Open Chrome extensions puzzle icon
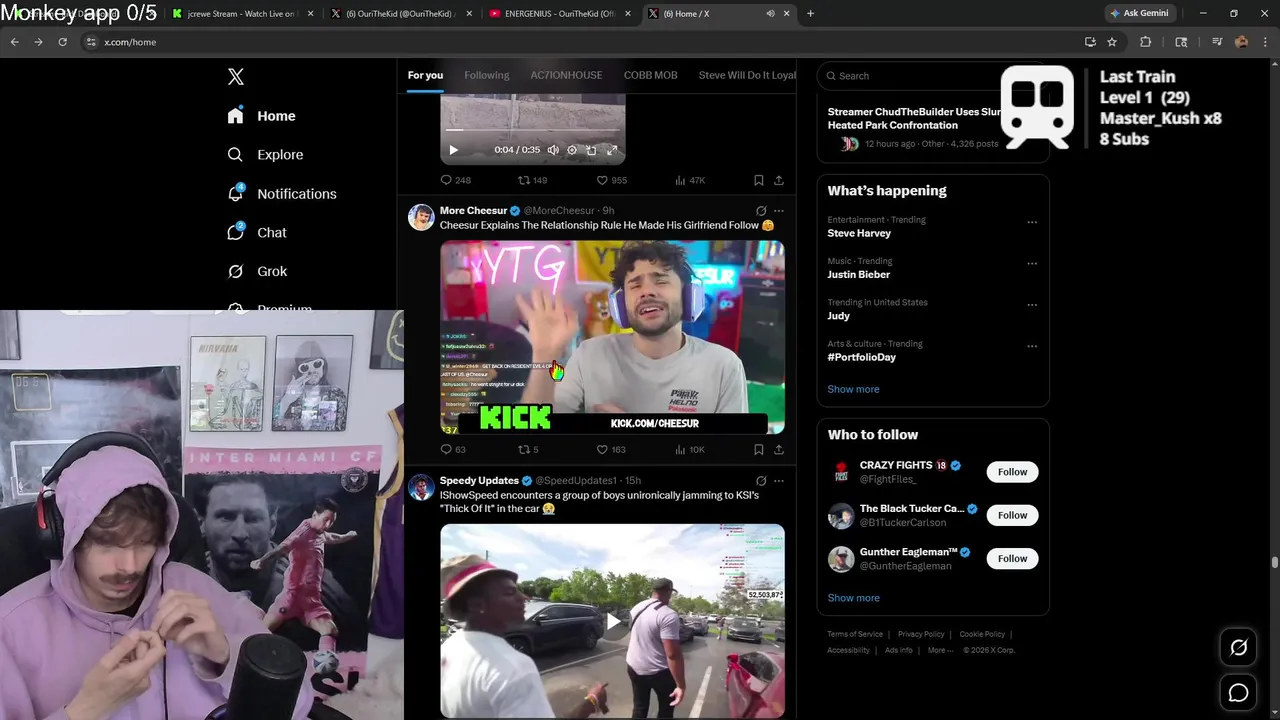The width and height of the screenshot is (1280, 720). click(1146, 42)
